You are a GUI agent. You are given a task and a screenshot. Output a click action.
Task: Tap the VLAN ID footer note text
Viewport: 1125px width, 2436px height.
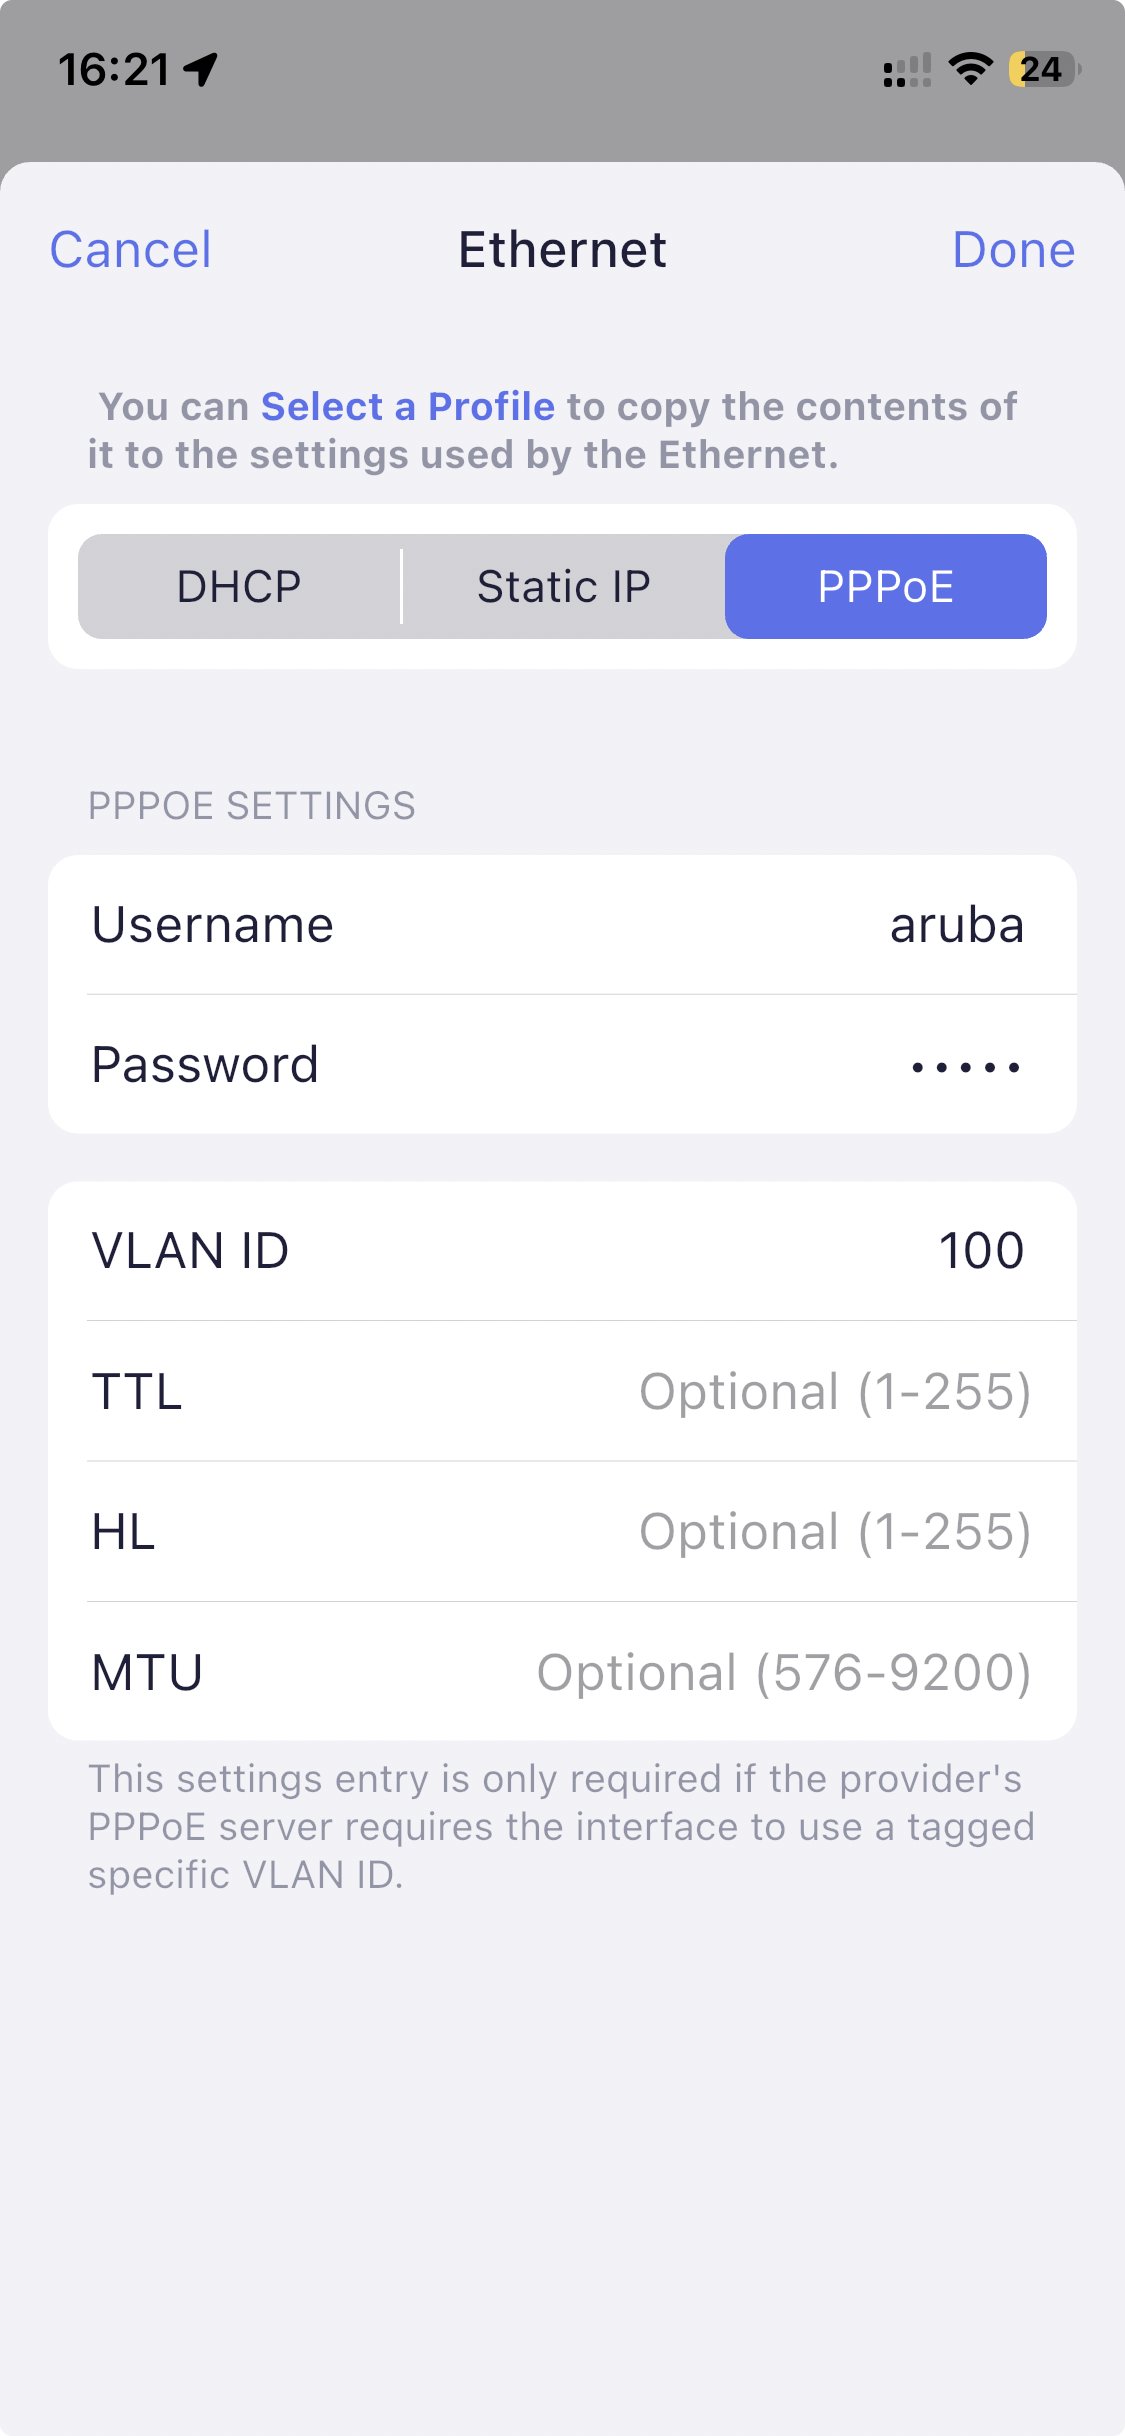click(560, 1827)
